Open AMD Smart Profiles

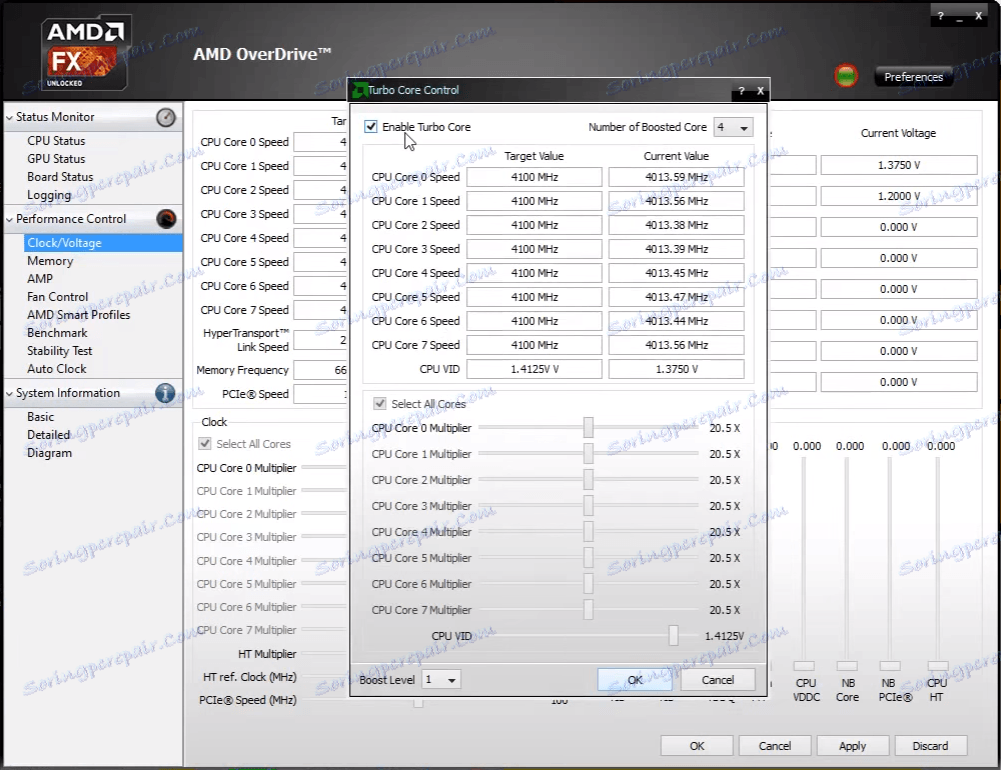[79, 314]
